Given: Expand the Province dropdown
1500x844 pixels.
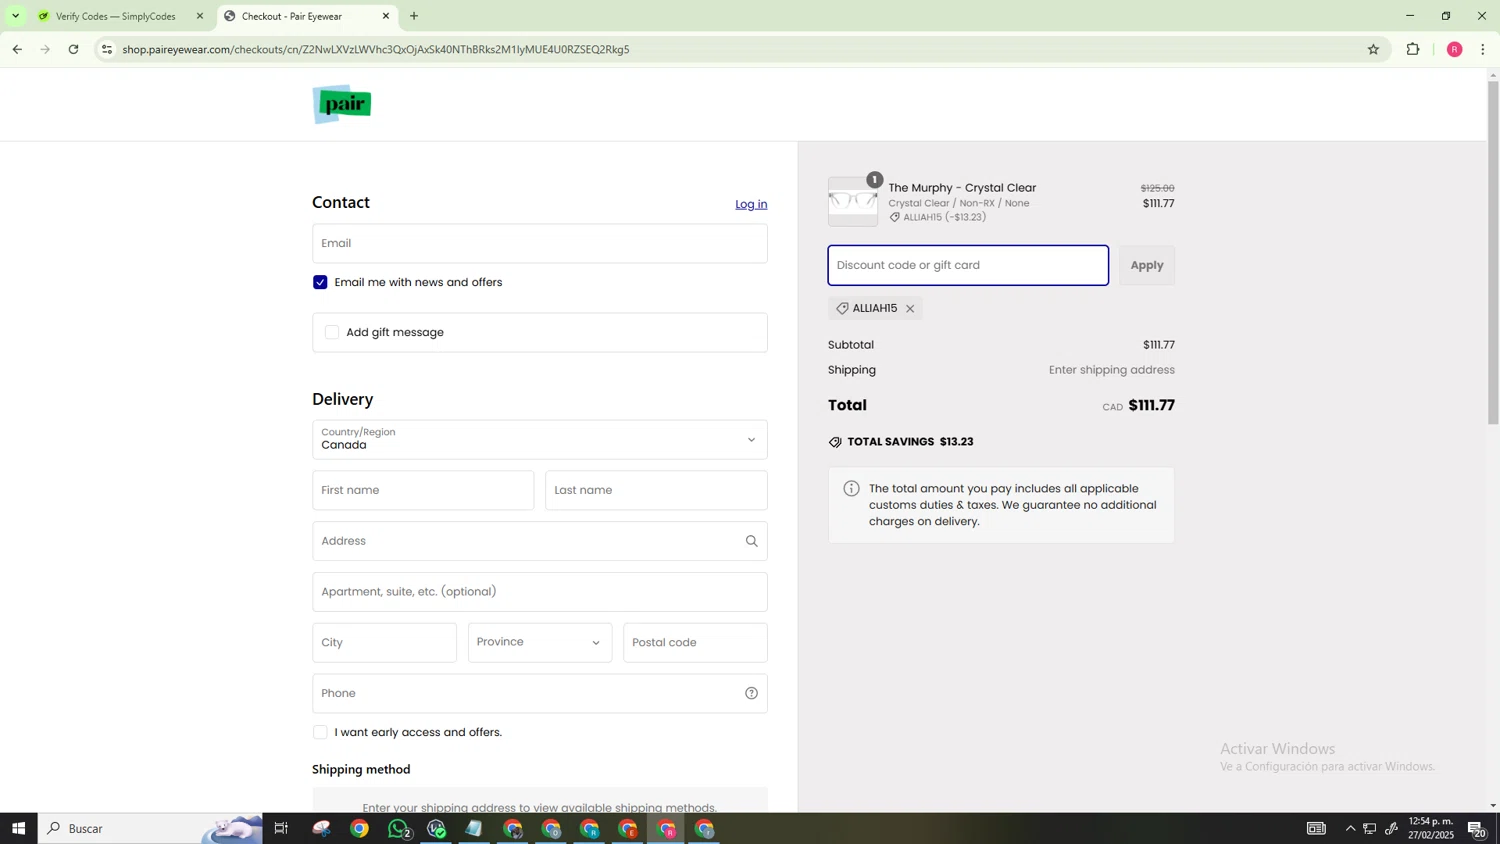Looking at the screenshot, I should (x=539, y=642).
